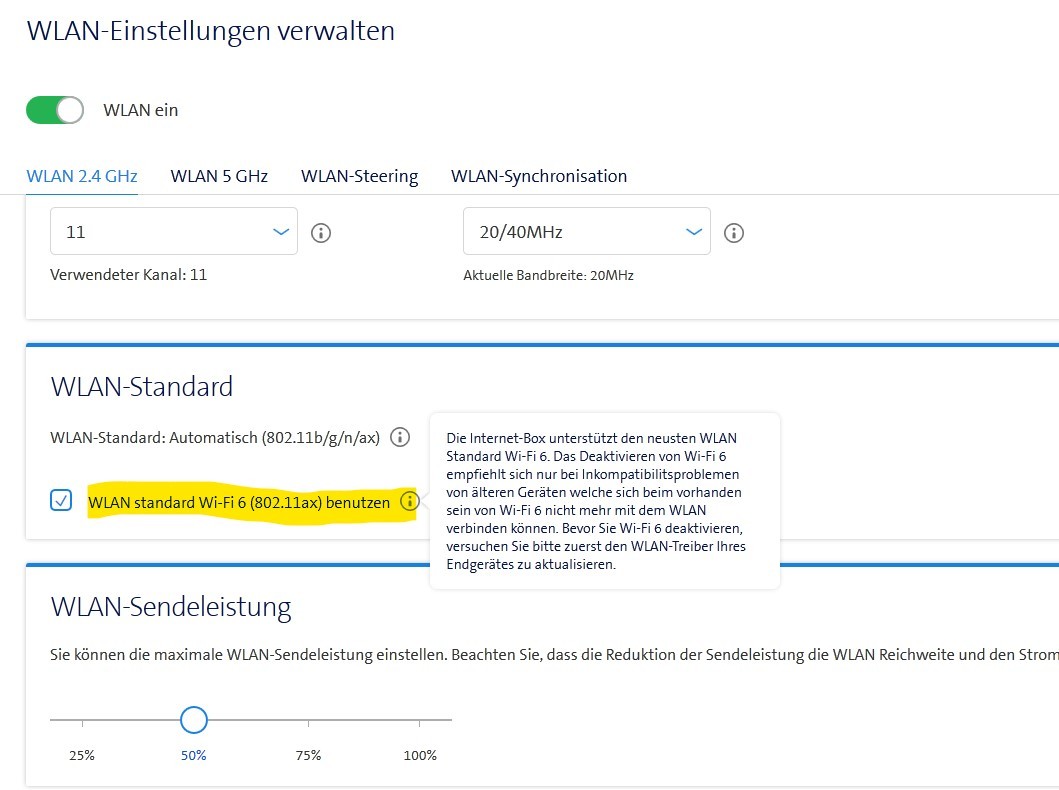Select the WLAN 2.4 GHz tab
Screen dimensions: 1059x790
coord(82,176)
